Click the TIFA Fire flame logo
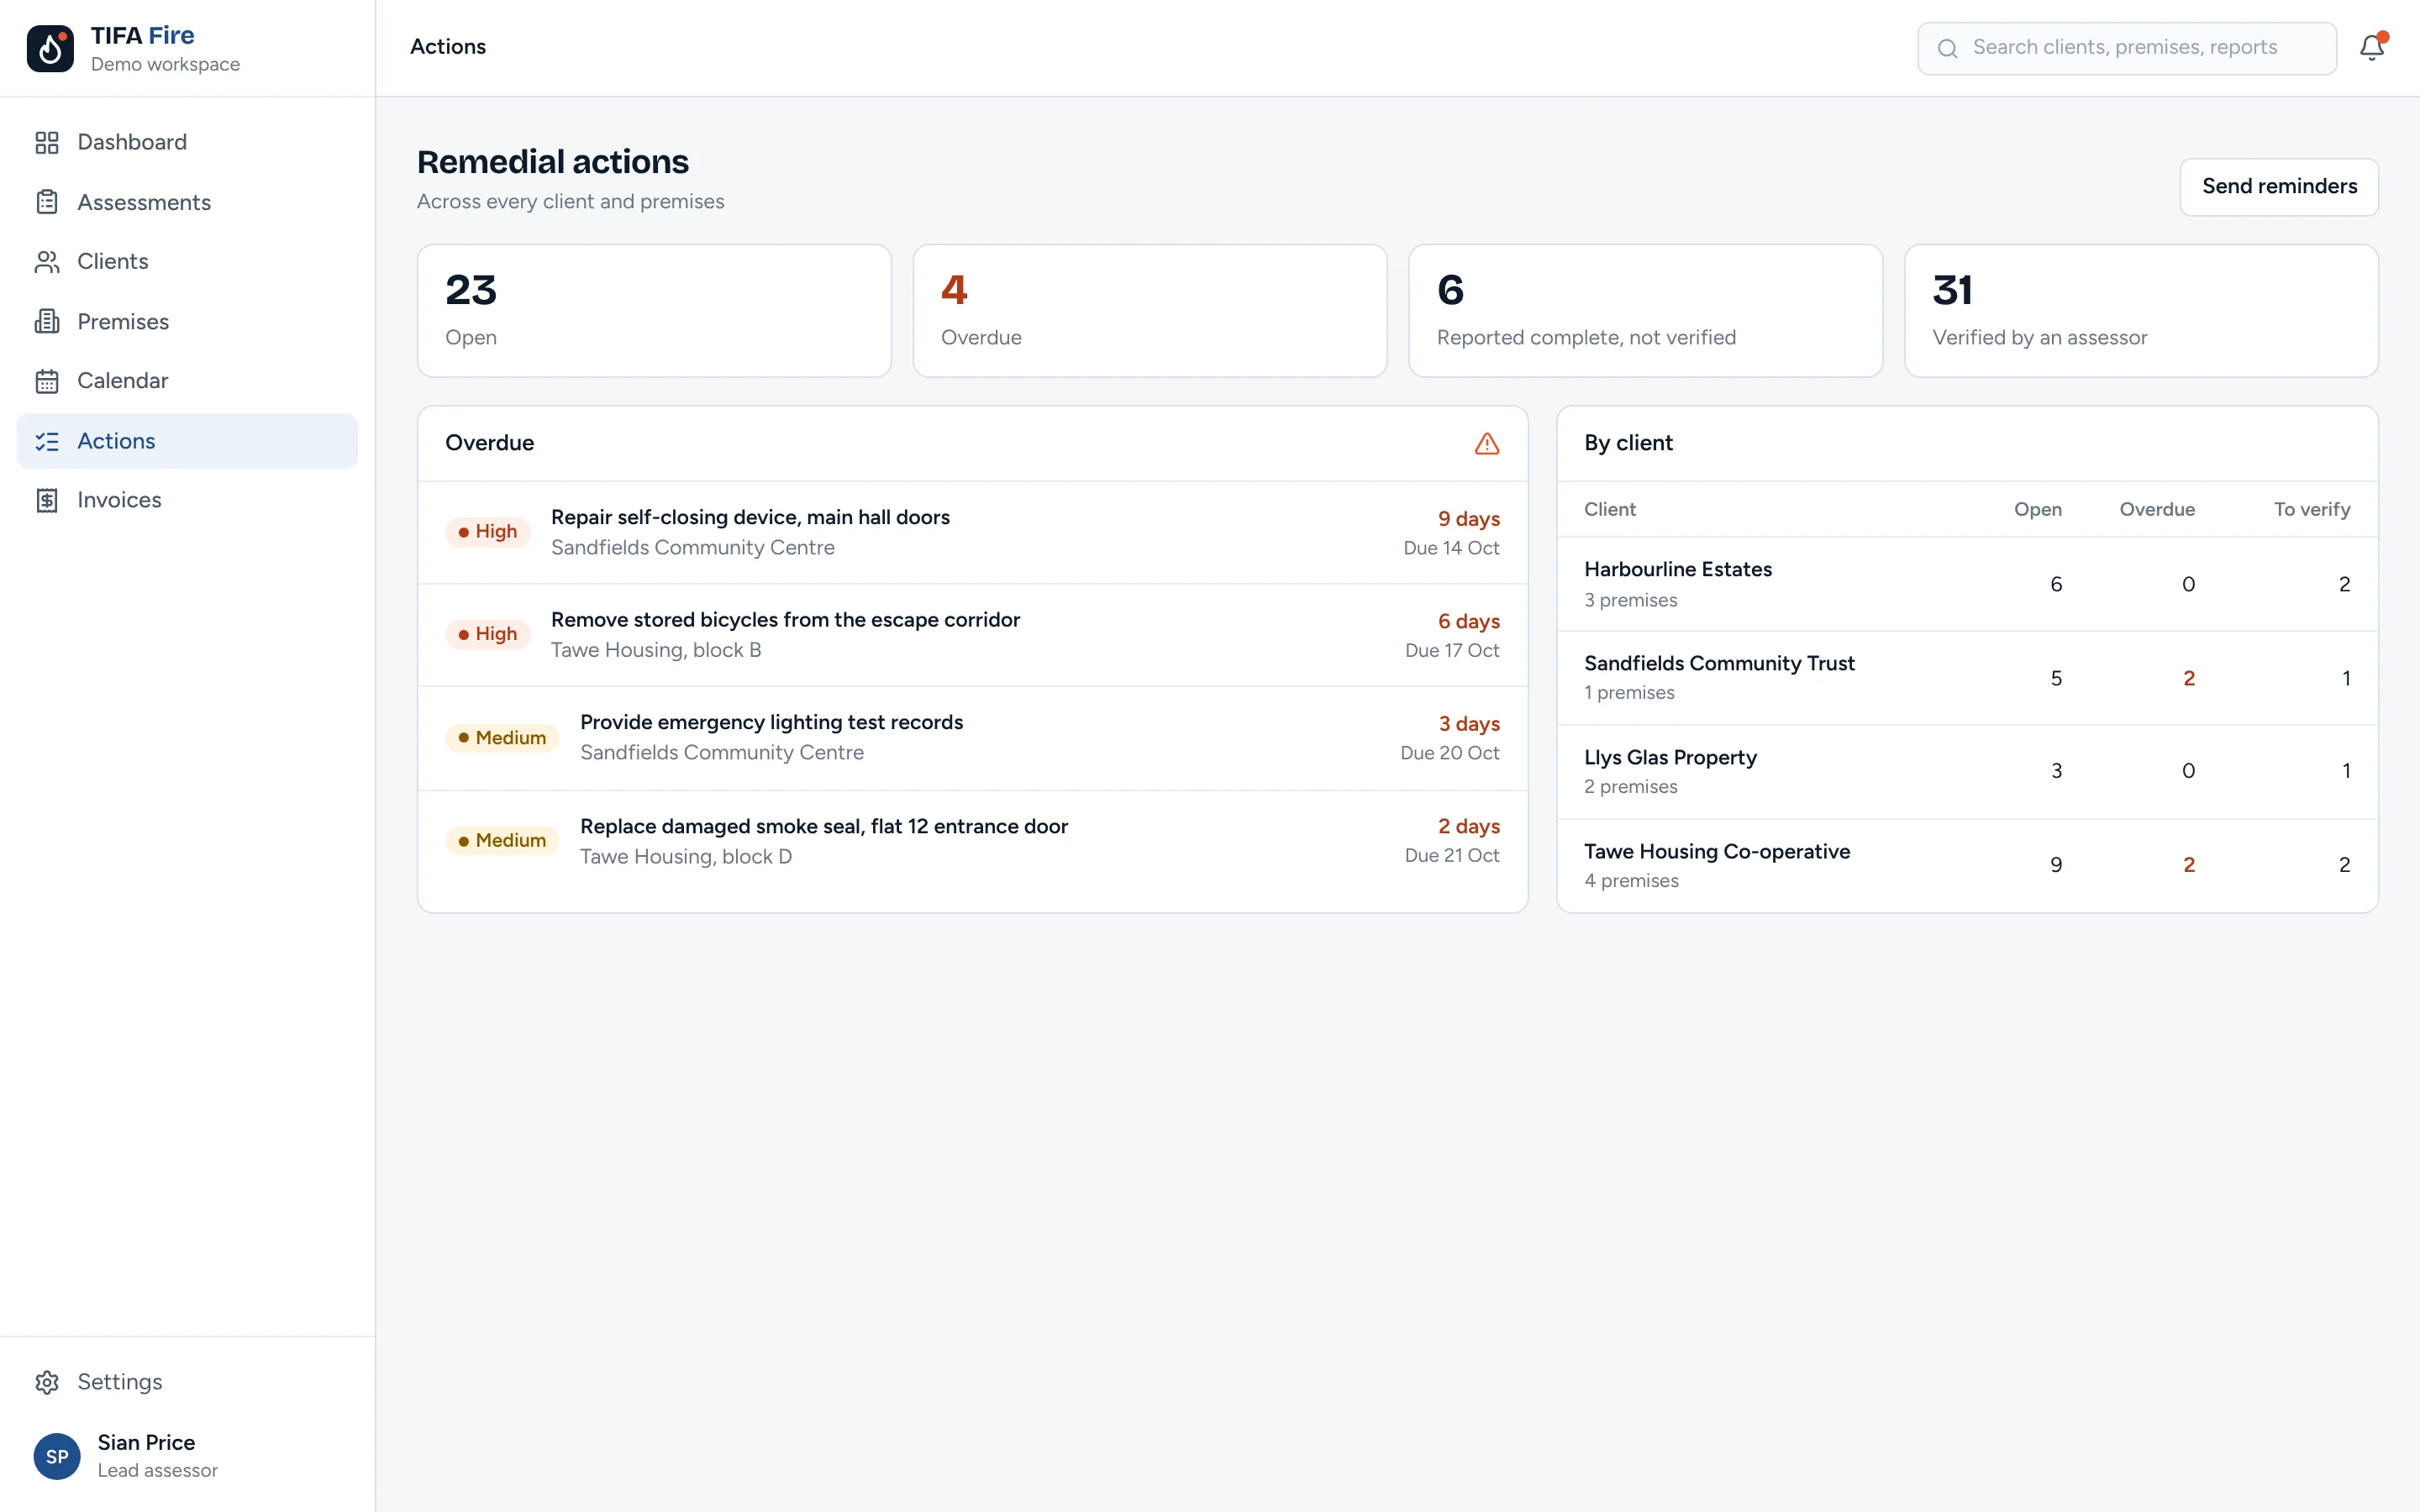 (x=50, y=48)
